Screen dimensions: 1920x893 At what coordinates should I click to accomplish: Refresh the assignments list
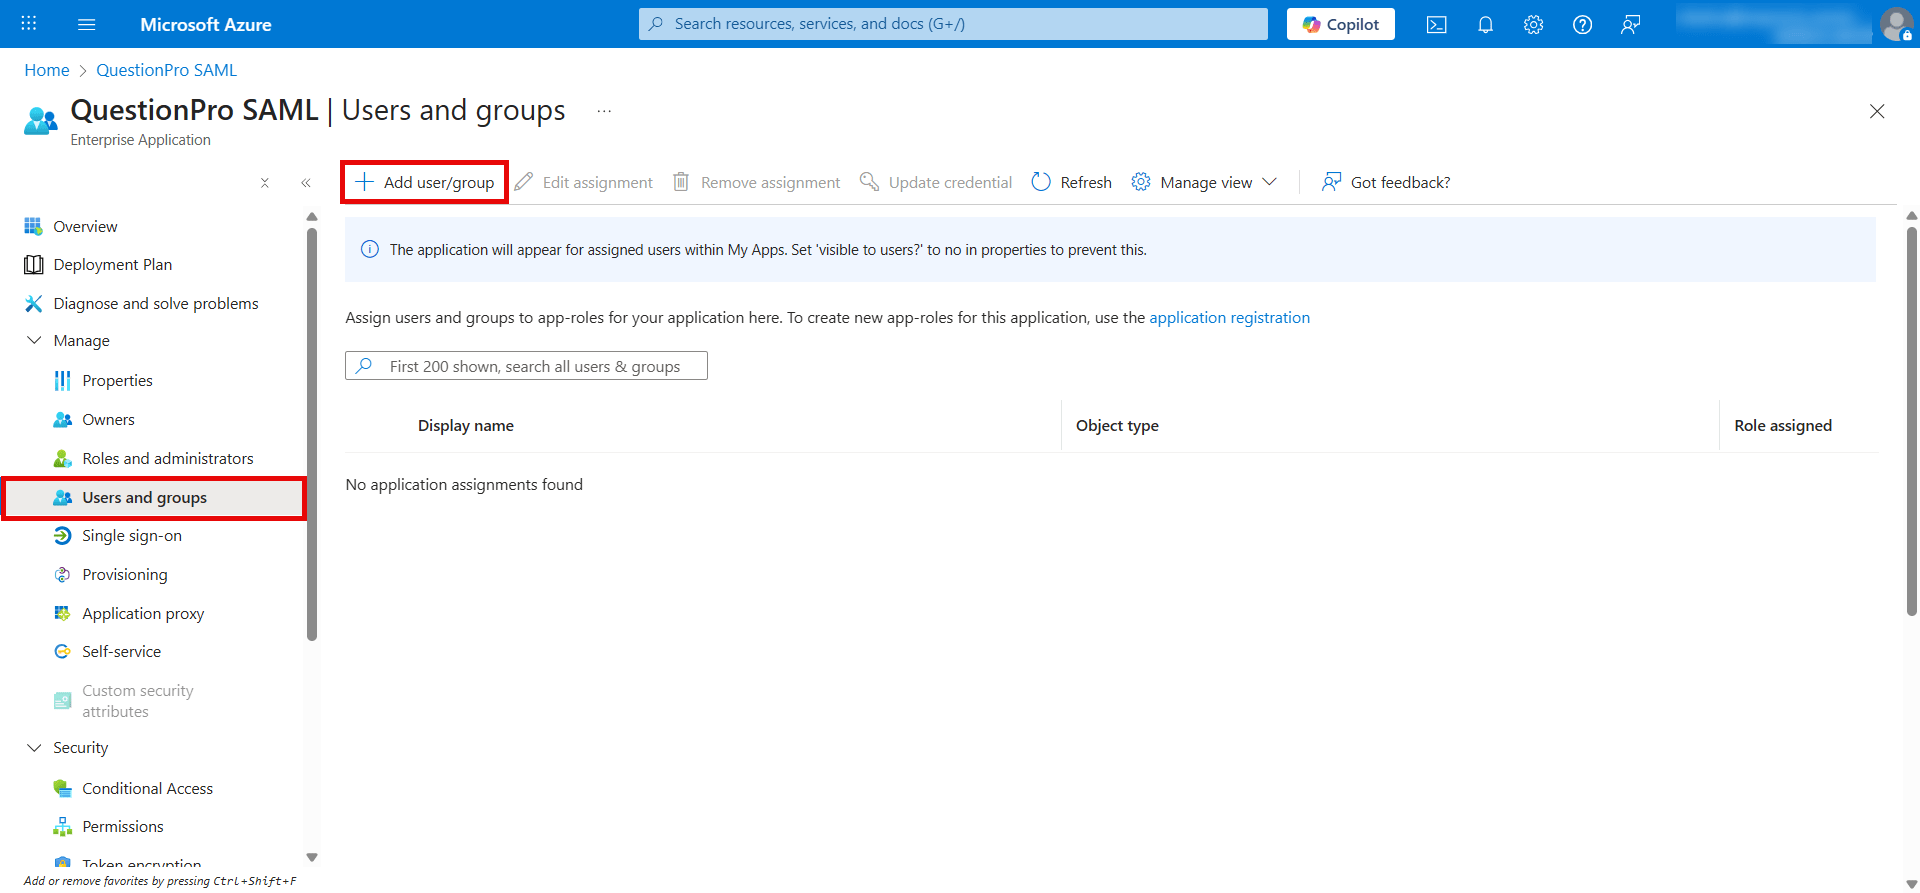point(1072,182)
